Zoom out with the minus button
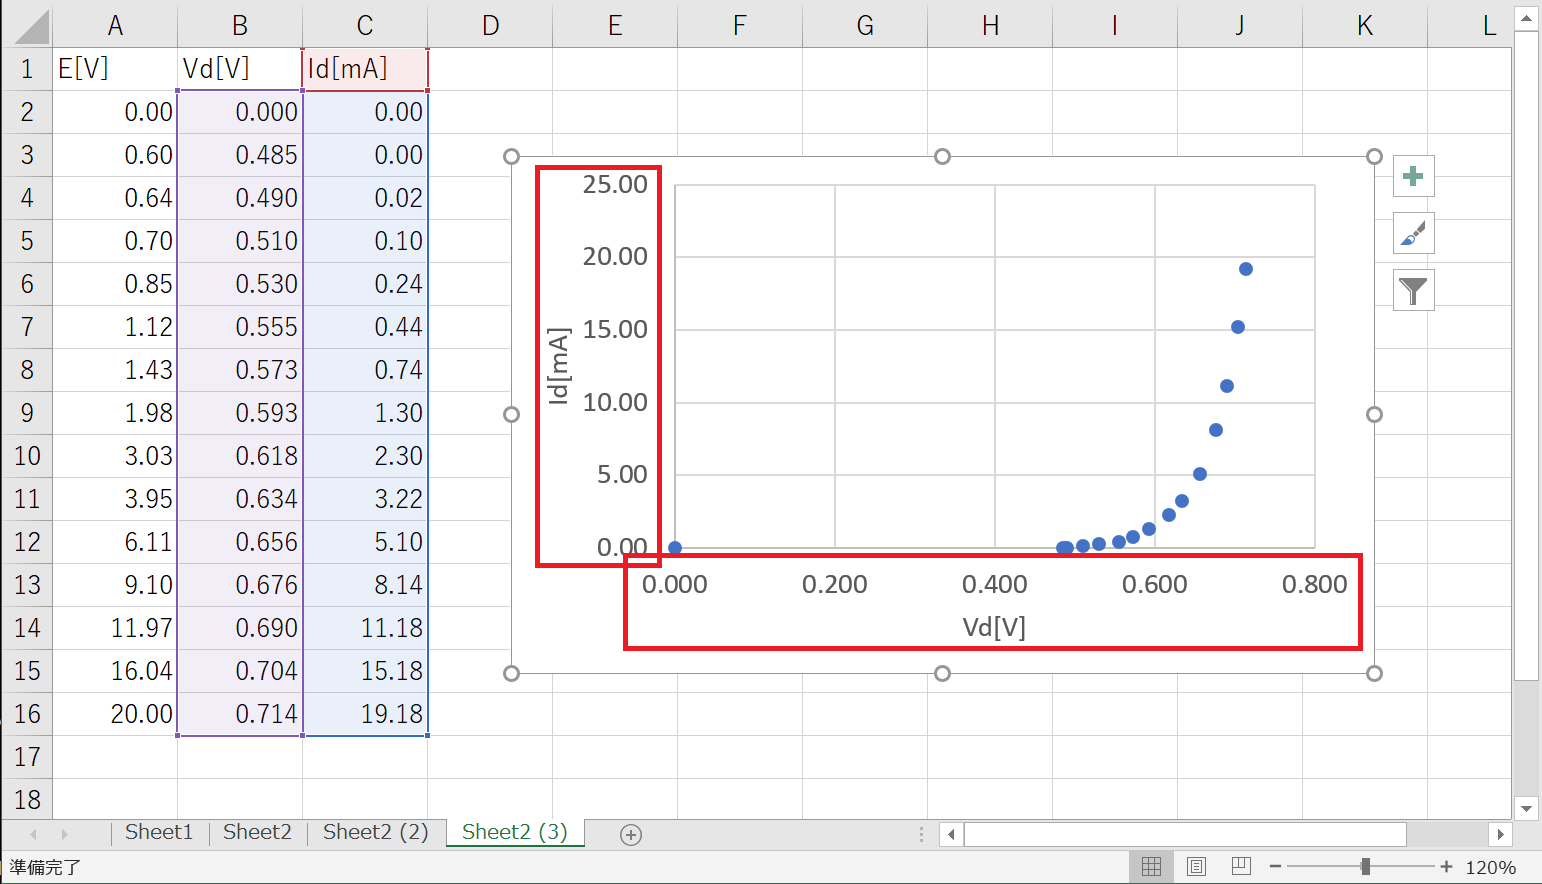This screenshot has height=884, width=1542. pyautogui.click(x=1275, y=867)
